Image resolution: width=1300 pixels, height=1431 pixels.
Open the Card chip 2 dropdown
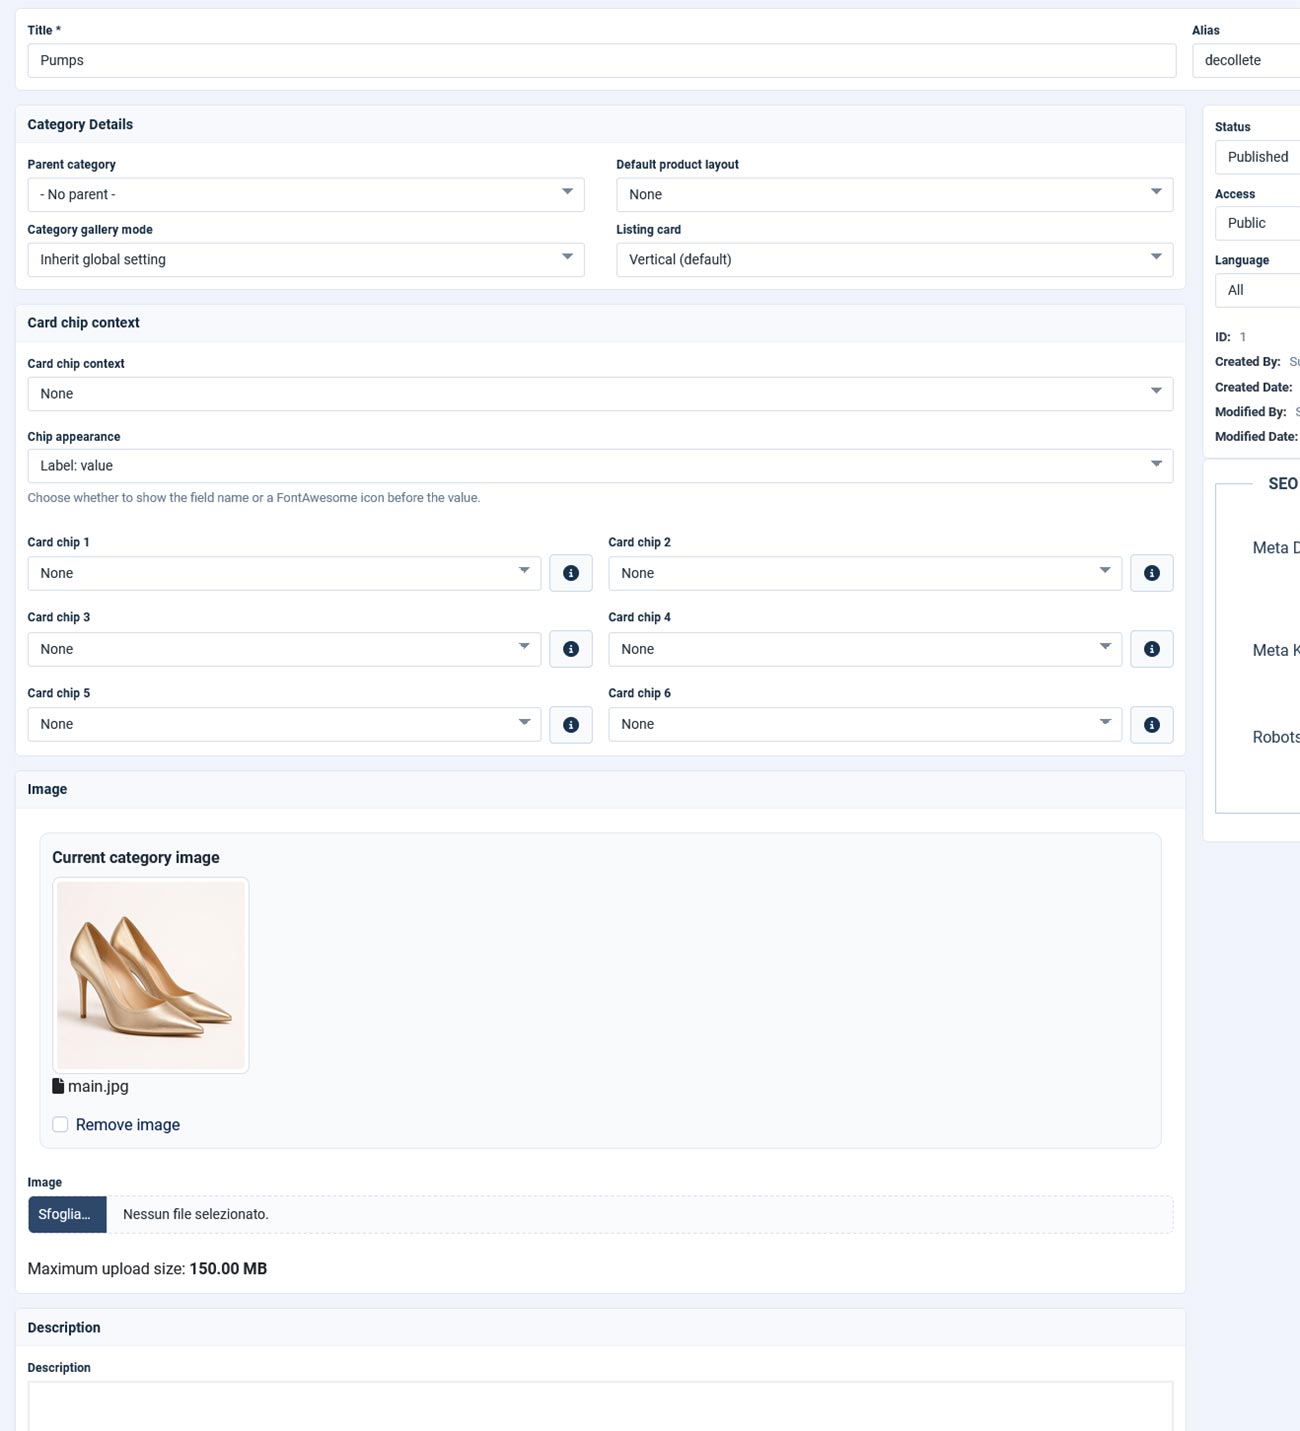[865, 573]
